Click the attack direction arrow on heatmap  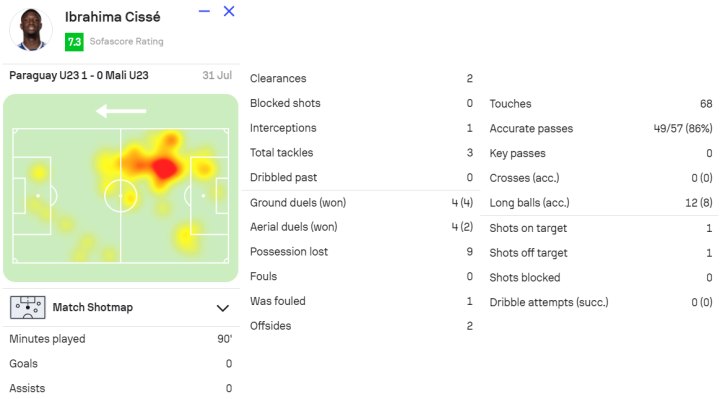pos(121,111)
